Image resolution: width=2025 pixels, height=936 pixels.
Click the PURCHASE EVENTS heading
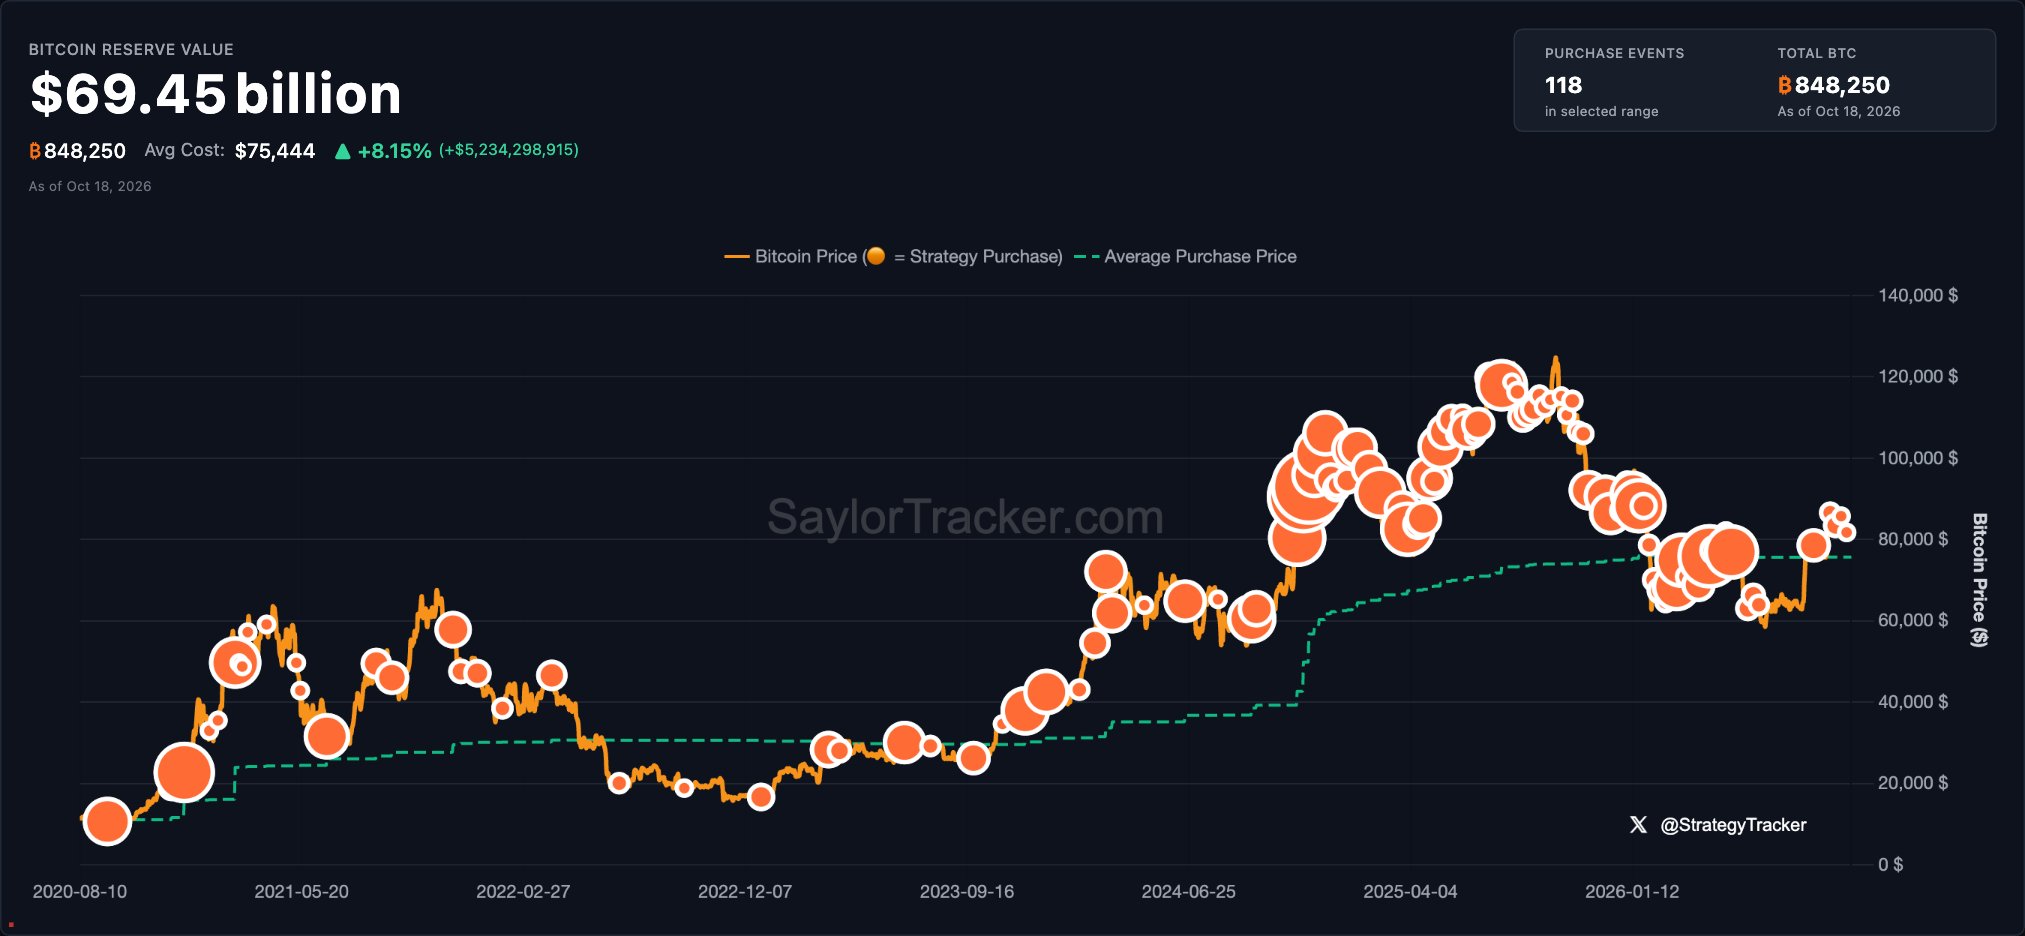(x=1615, y=53)
